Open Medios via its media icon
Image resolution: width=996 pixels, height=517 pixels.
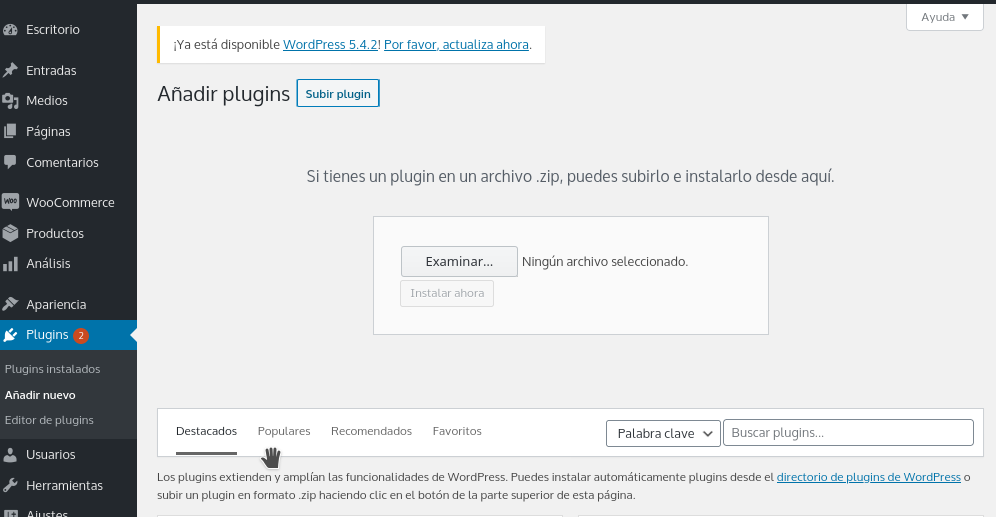click(x=10, y=101)
